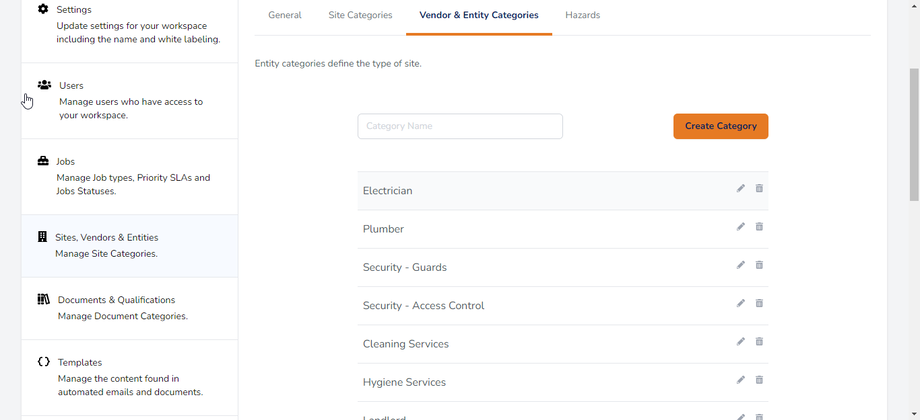Click pencil icon for Security - Guards
This screenshot has height=420, width=920.
pyautogui.click(x=741, y=265)
